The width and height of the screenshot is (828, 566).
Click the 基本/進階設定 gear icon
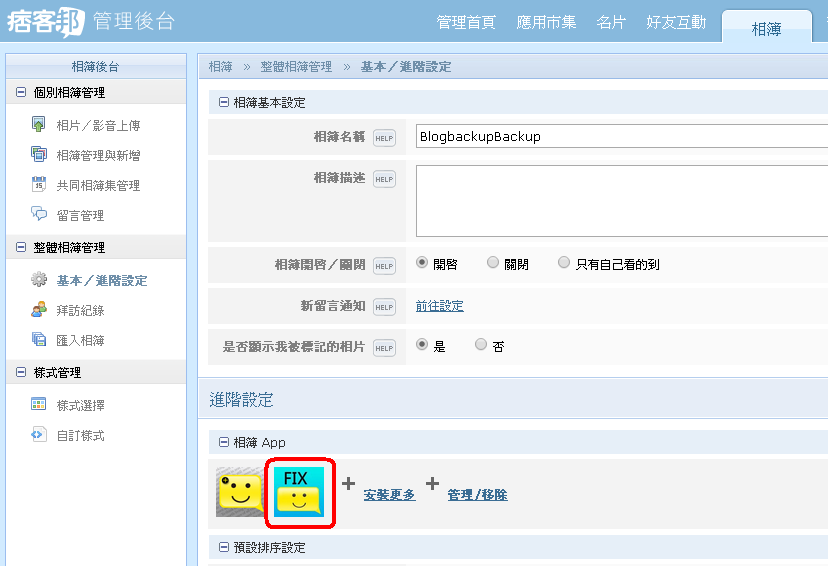pyautogui.click(x=39, y=279)
